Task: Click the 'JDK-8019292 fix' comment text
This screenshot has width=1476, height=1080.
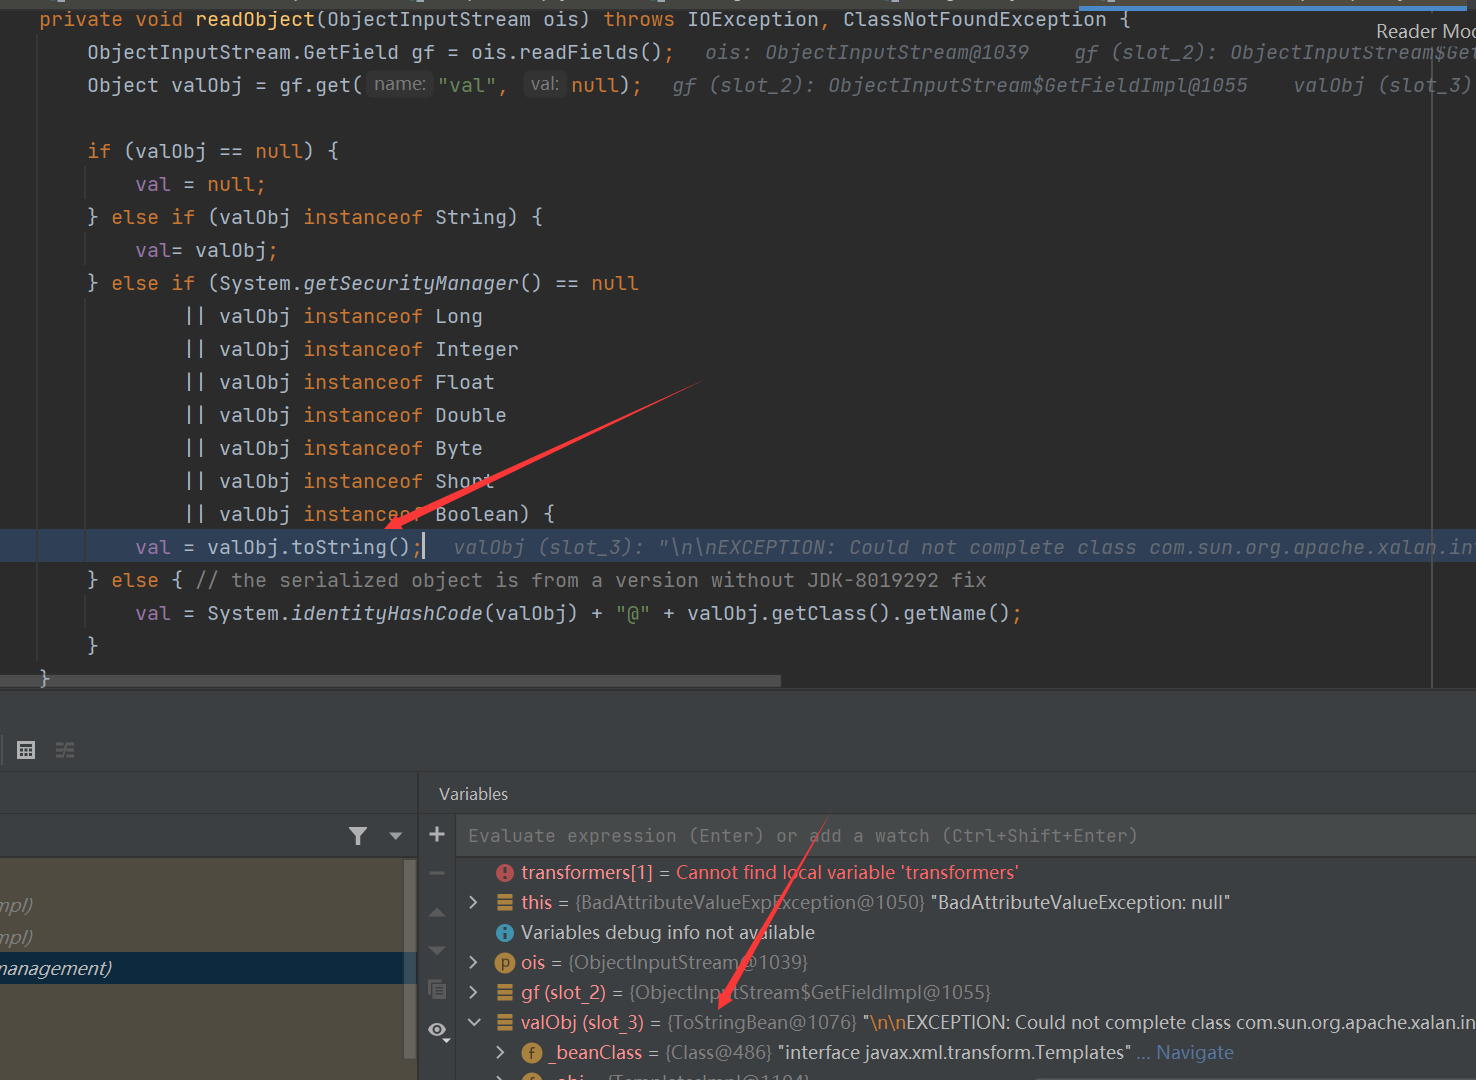Action: [898, 580]
